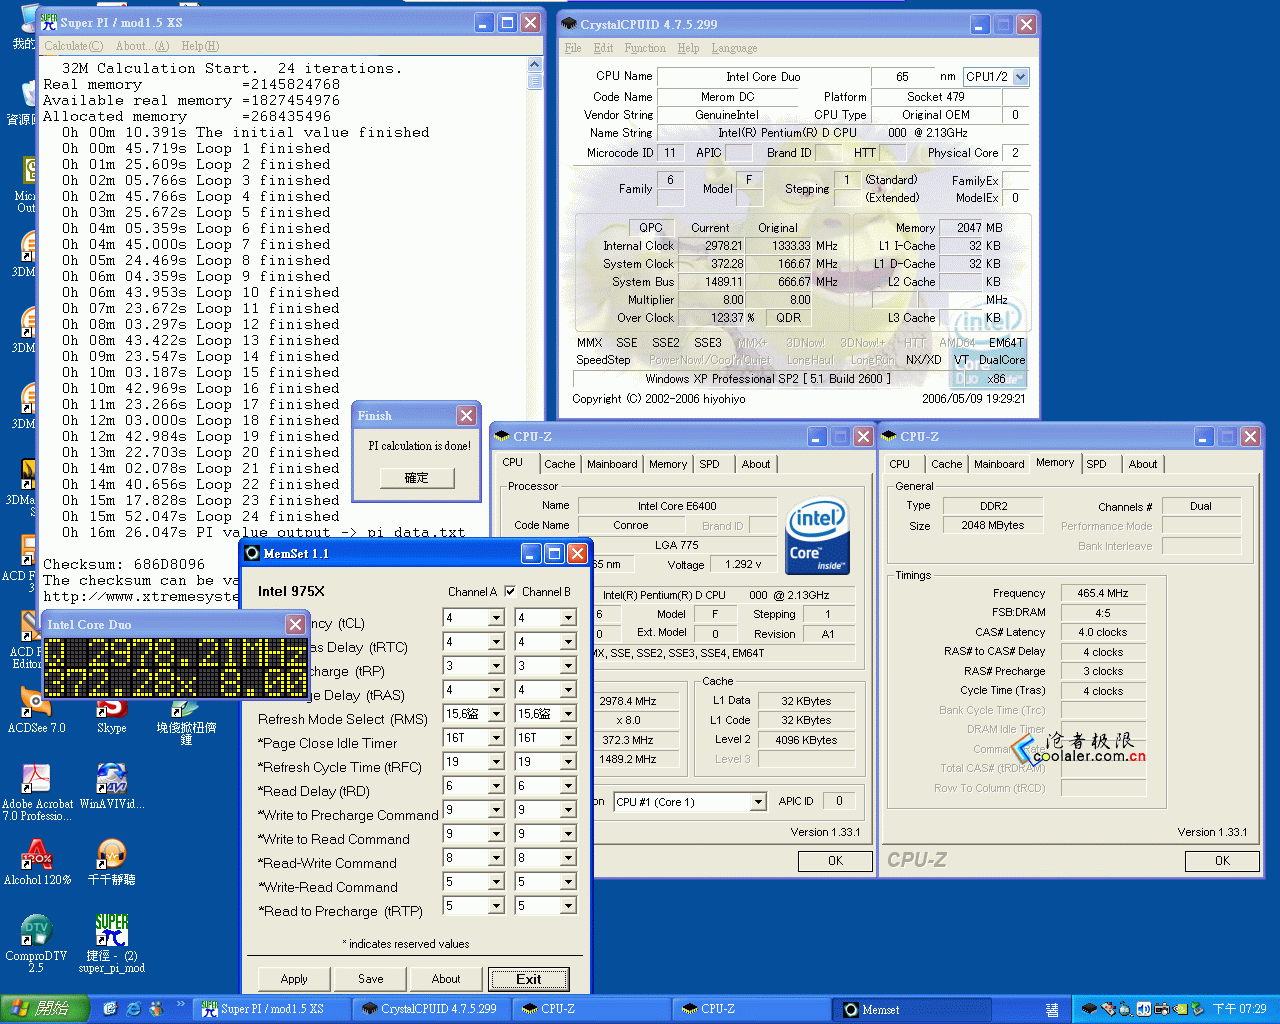Screen dimensions: 1280x1024
Task: Open the Channel B tRTC dropdown in MemSet
Action: 568,641
